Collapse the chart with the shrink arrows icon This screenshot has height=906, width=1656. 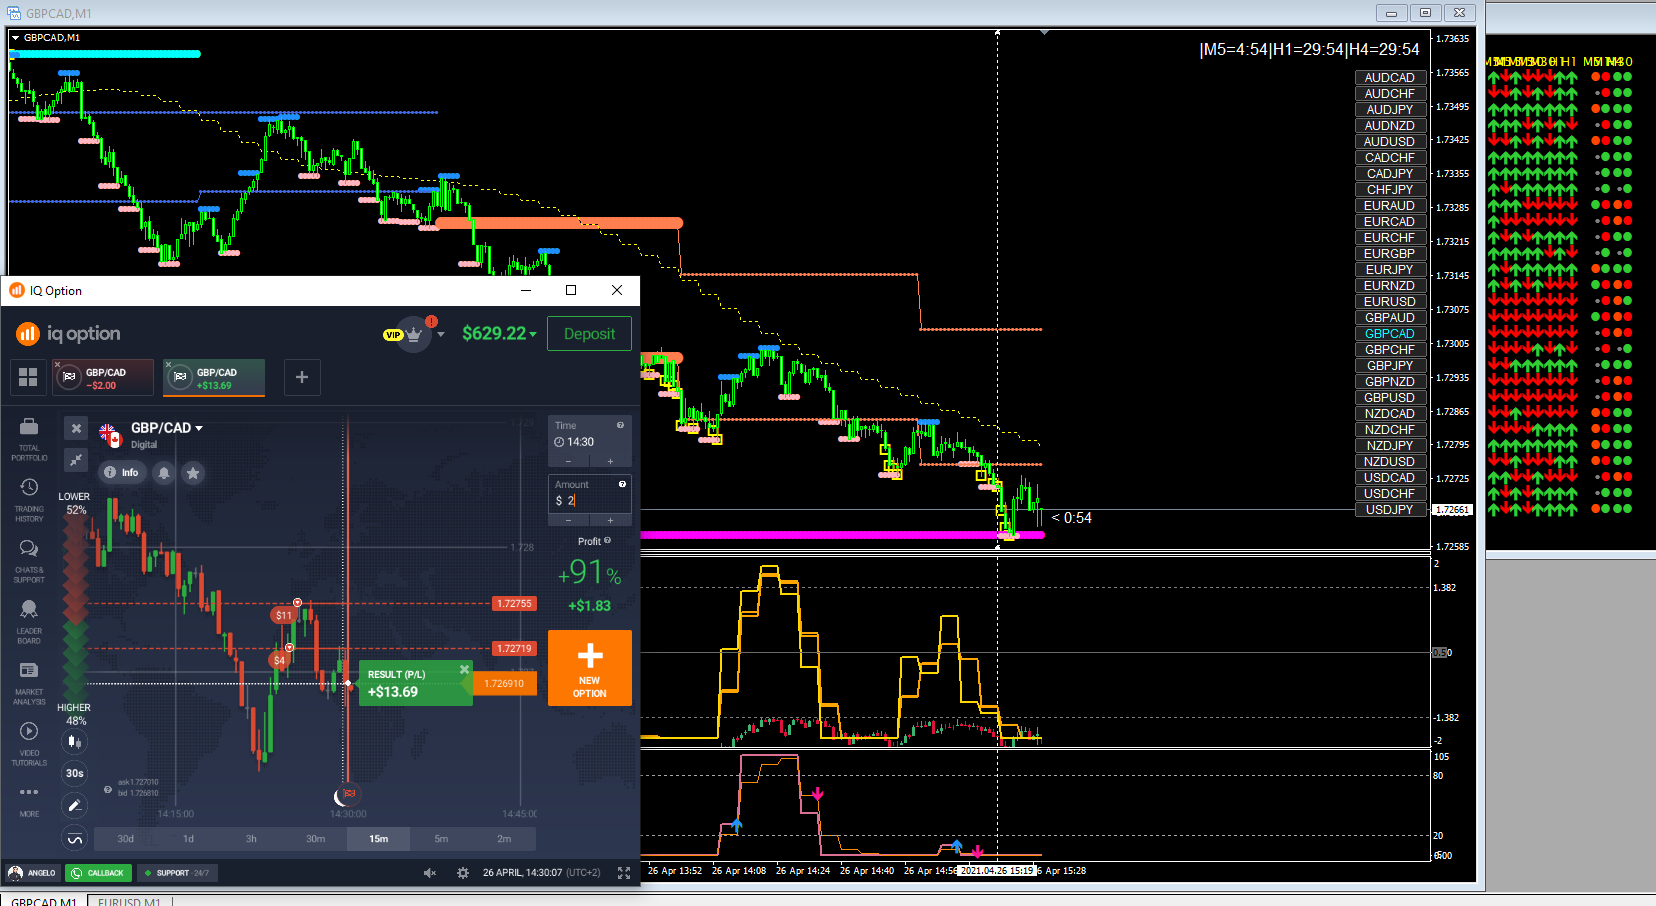tap(76, 459)
